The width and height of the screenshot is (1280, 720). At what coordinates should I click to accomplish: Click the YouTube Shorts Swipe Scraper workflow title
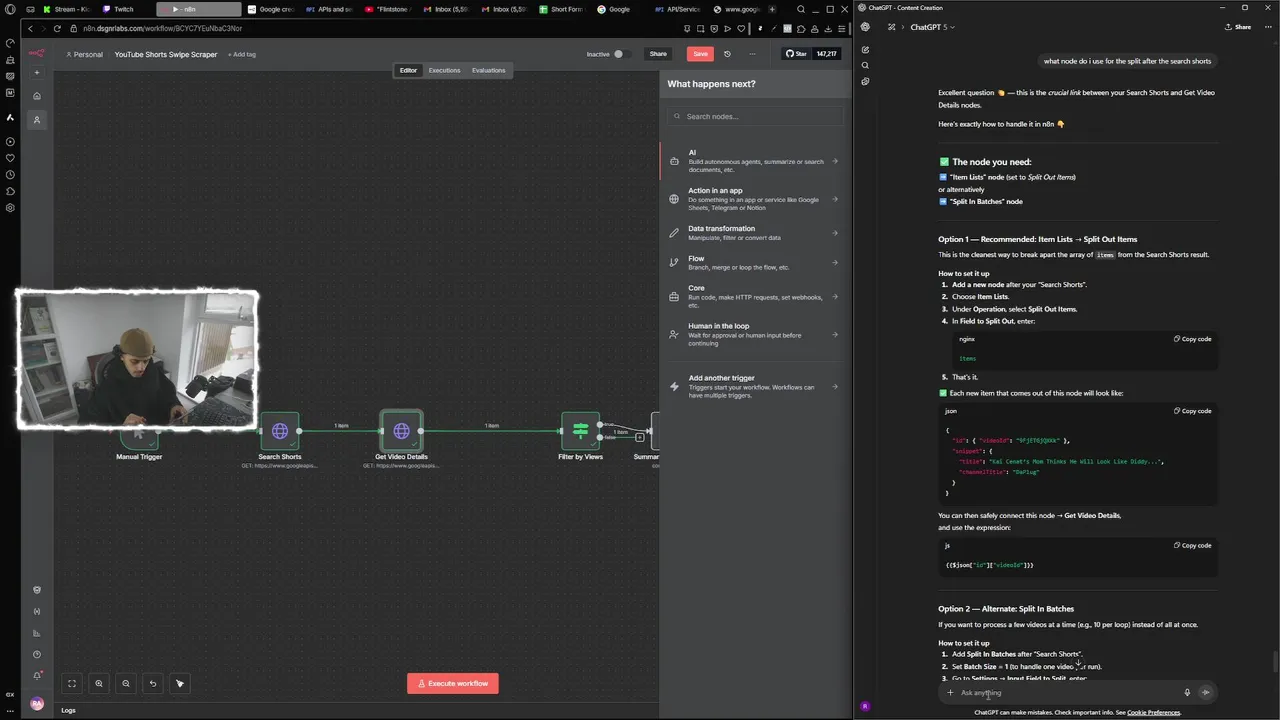coord(166,54)
